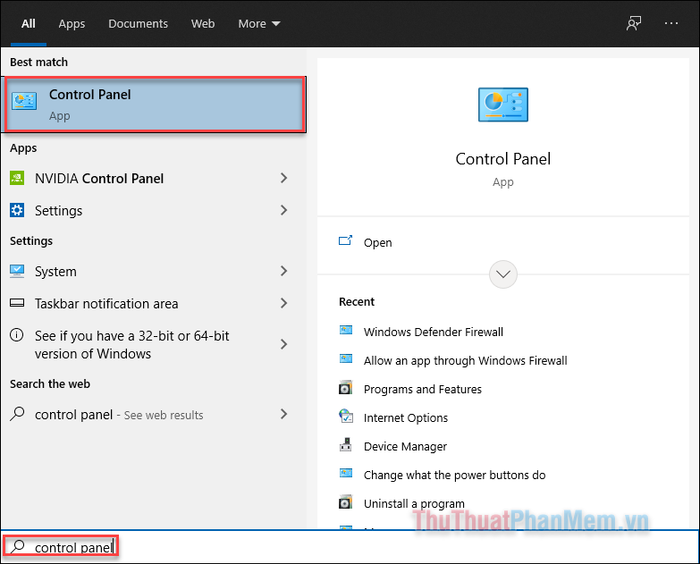Image resolution: width=700 pixels, height=564 pixels.
Task: Open the three-dot options menu
Action: pos(671,23)
